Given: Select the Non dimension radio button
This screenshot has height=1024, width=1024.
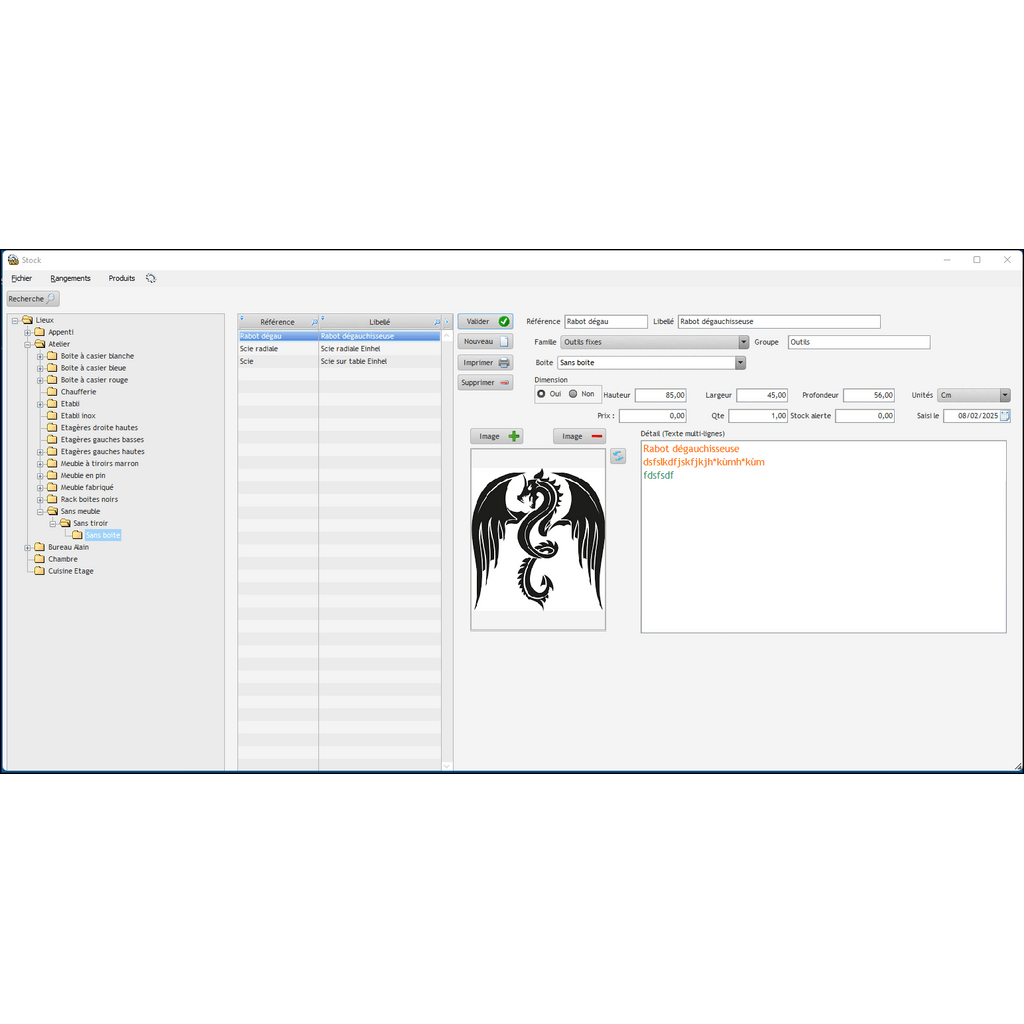Looking at the screenshot, I should pos(573,394).
